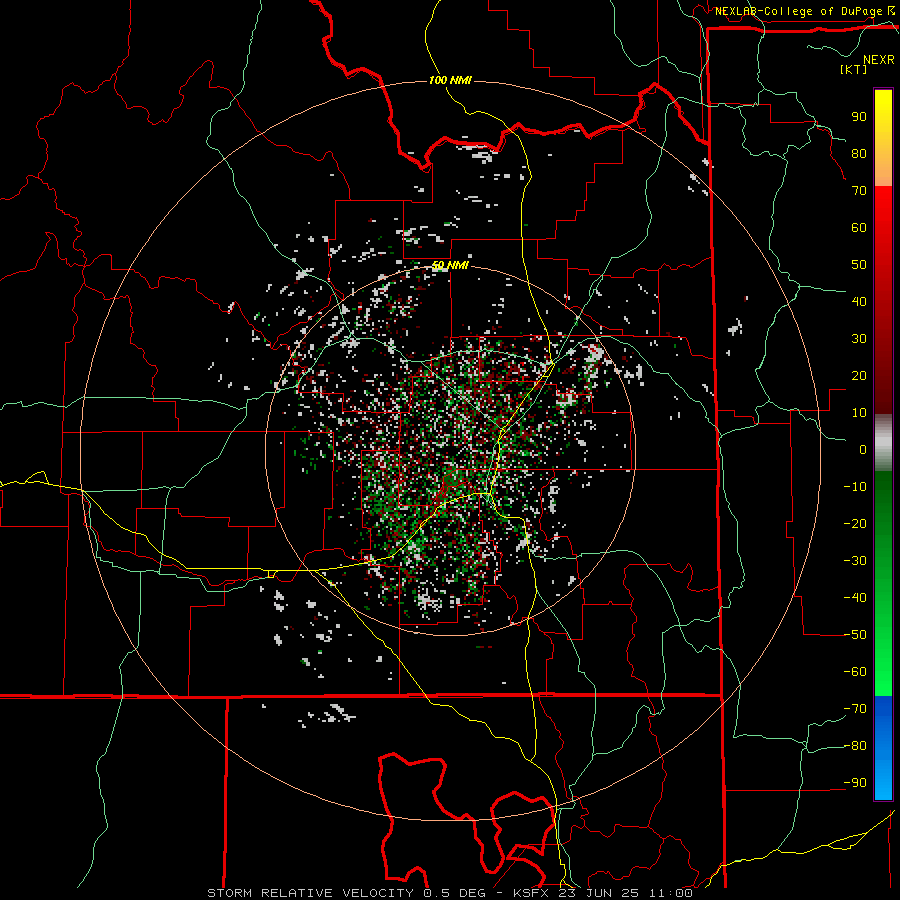
Task: Click the "[KT]" units label
Action: click(x=854, y=69)
